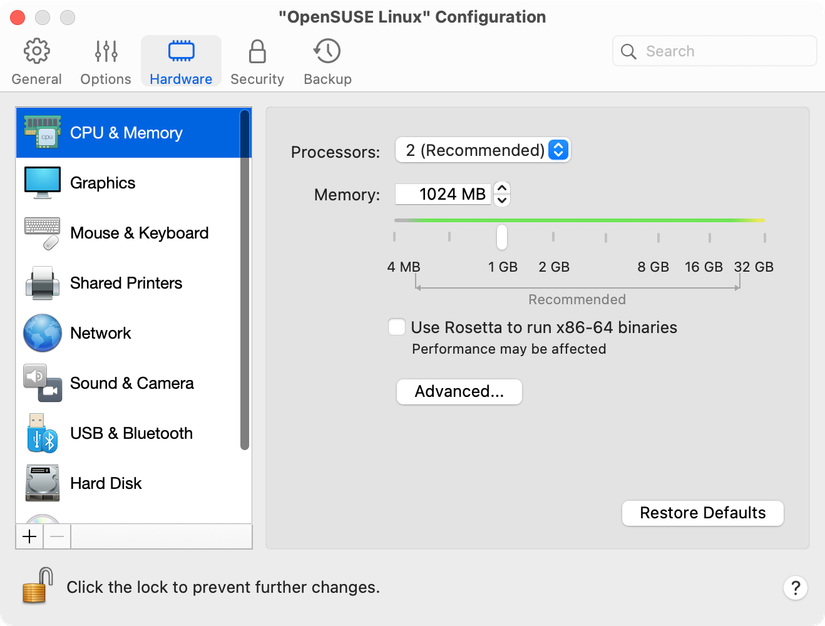
Task: Decrease memory with stepper down arrow
Action: 502,200
